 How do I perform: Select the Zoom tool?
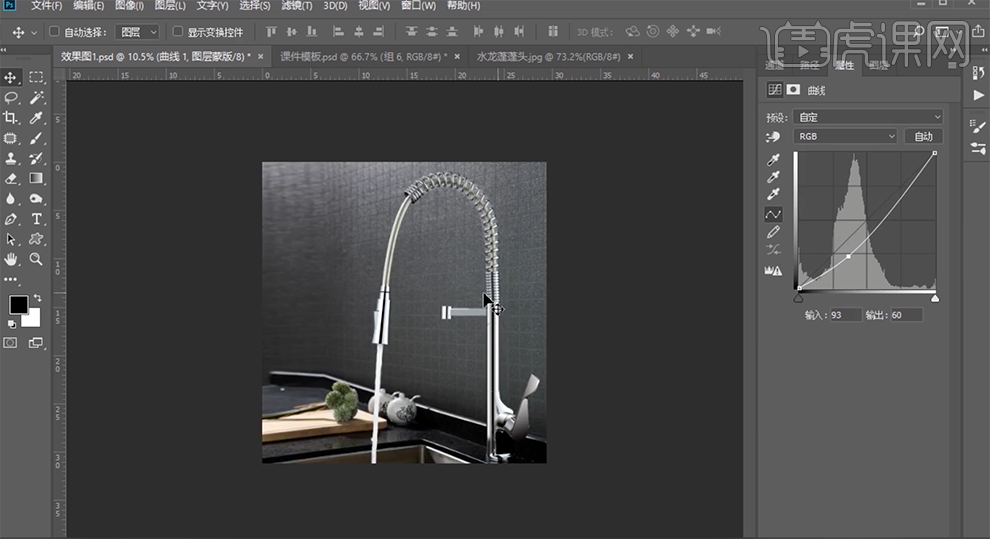[x=36, y=259]
